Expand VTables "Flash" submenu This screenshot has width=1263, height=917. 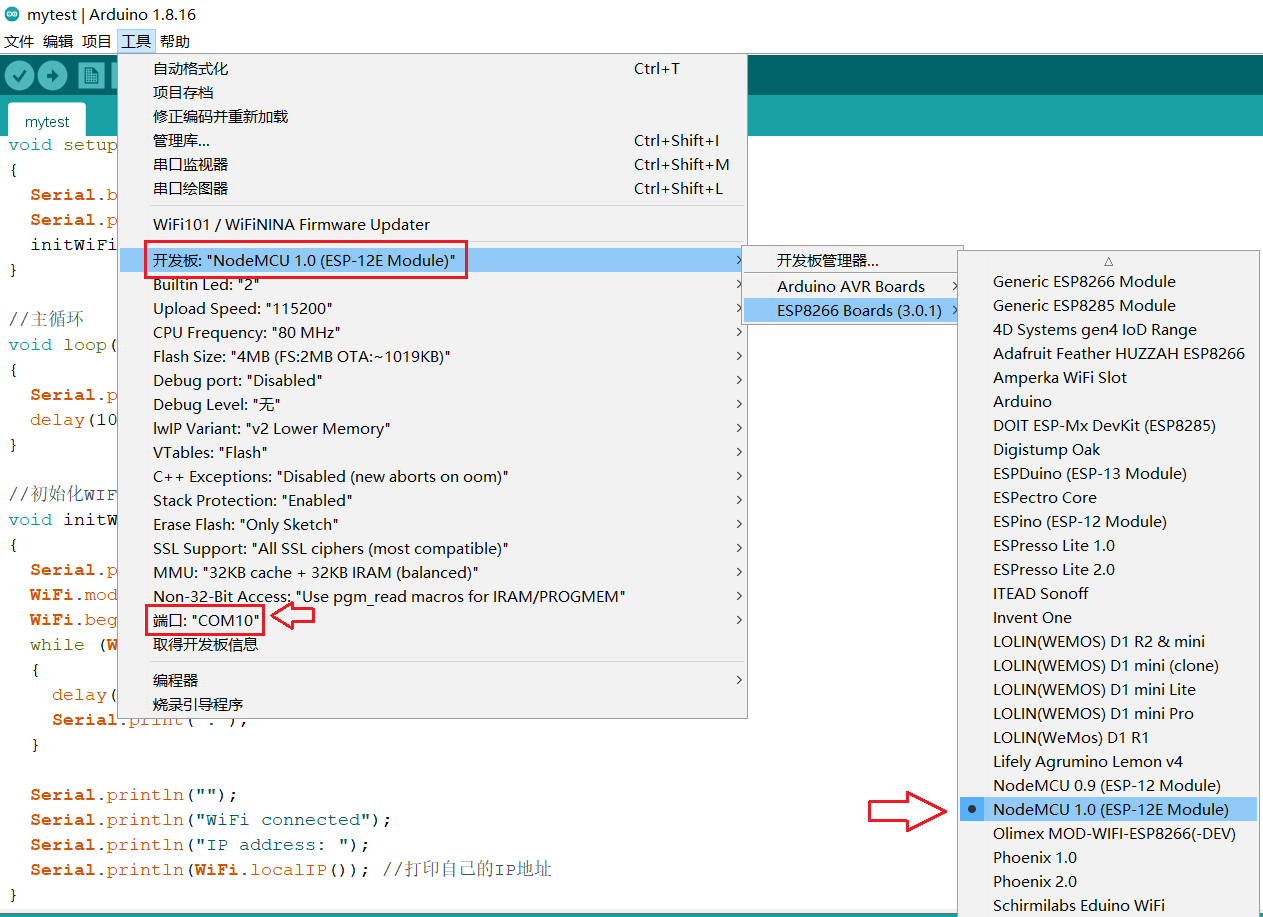pos(432,453)
